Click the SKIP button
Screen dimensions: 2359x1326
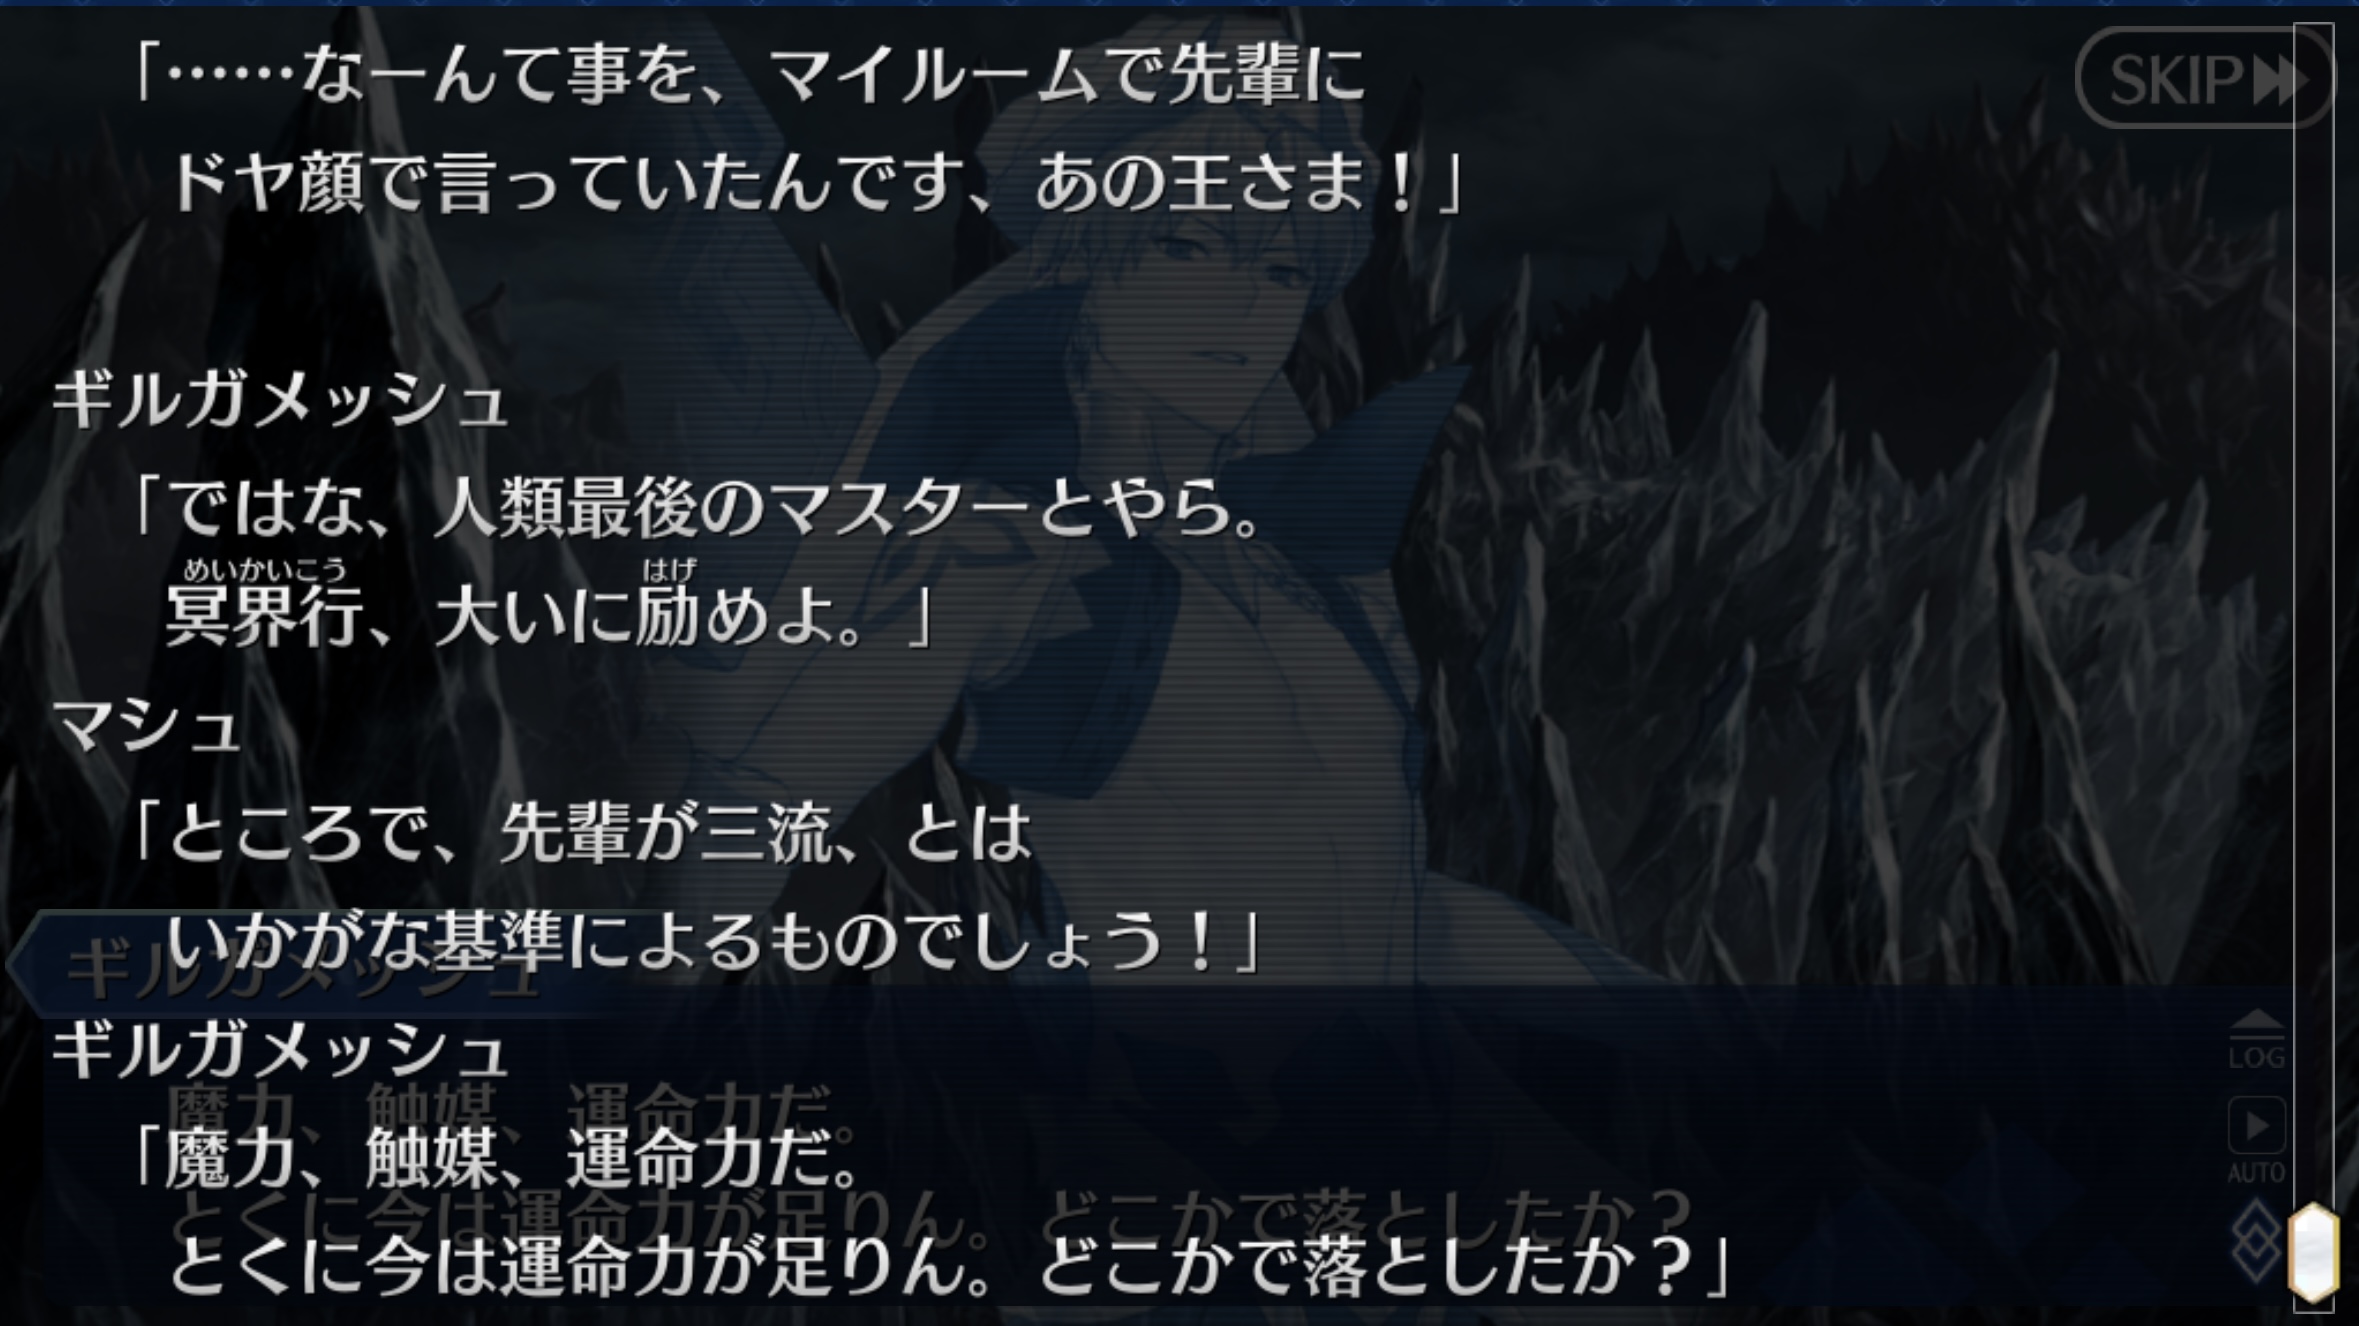(x=2204, y=78)
